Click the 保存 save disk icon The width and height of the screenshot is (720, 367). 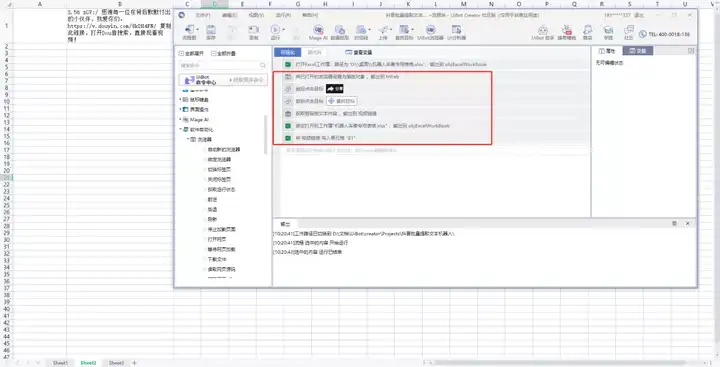click(211, 29)
